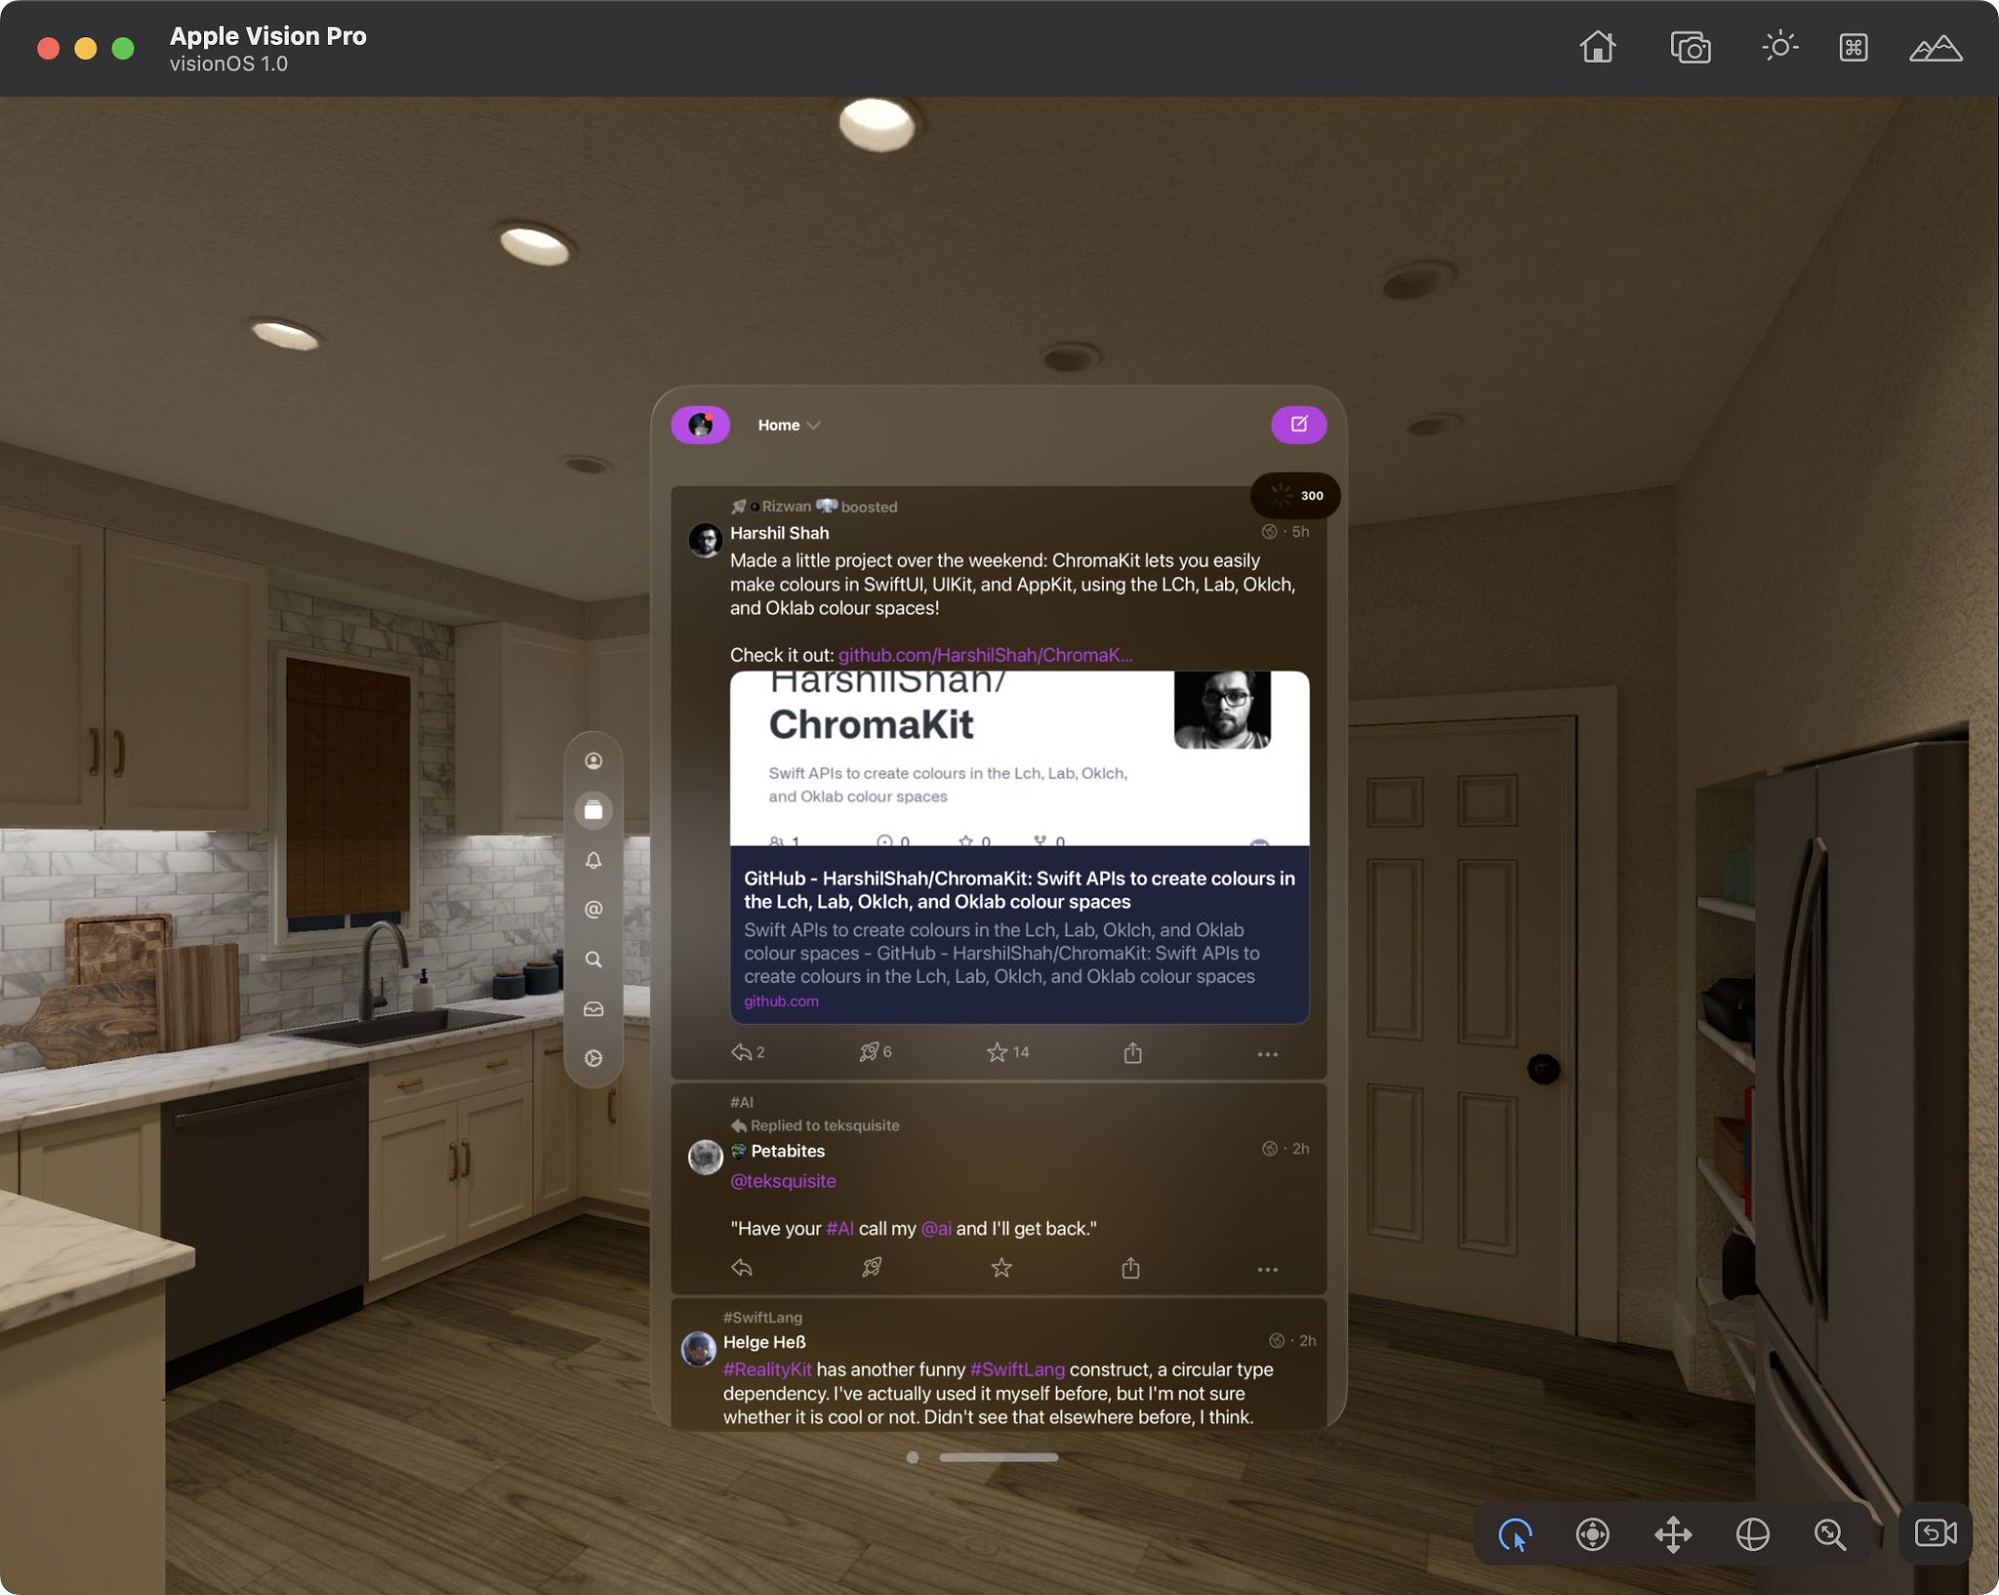1999x1595 pixels.
Task: Click the command-key keyboard capture icon
Action: (x=1853, y=47)
